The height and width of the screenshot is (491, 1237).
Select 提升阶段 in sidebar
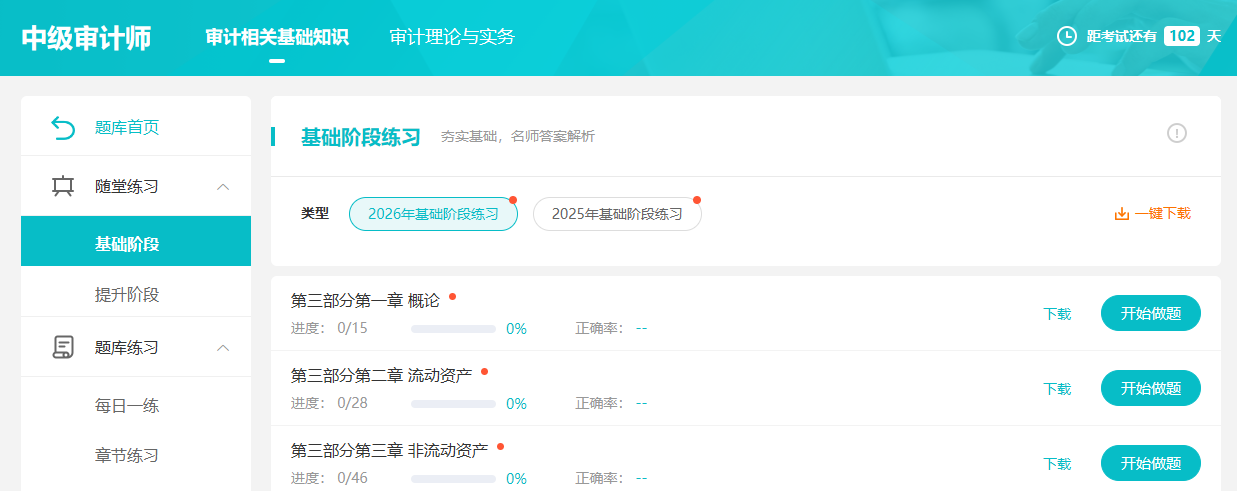pos(127,294)
